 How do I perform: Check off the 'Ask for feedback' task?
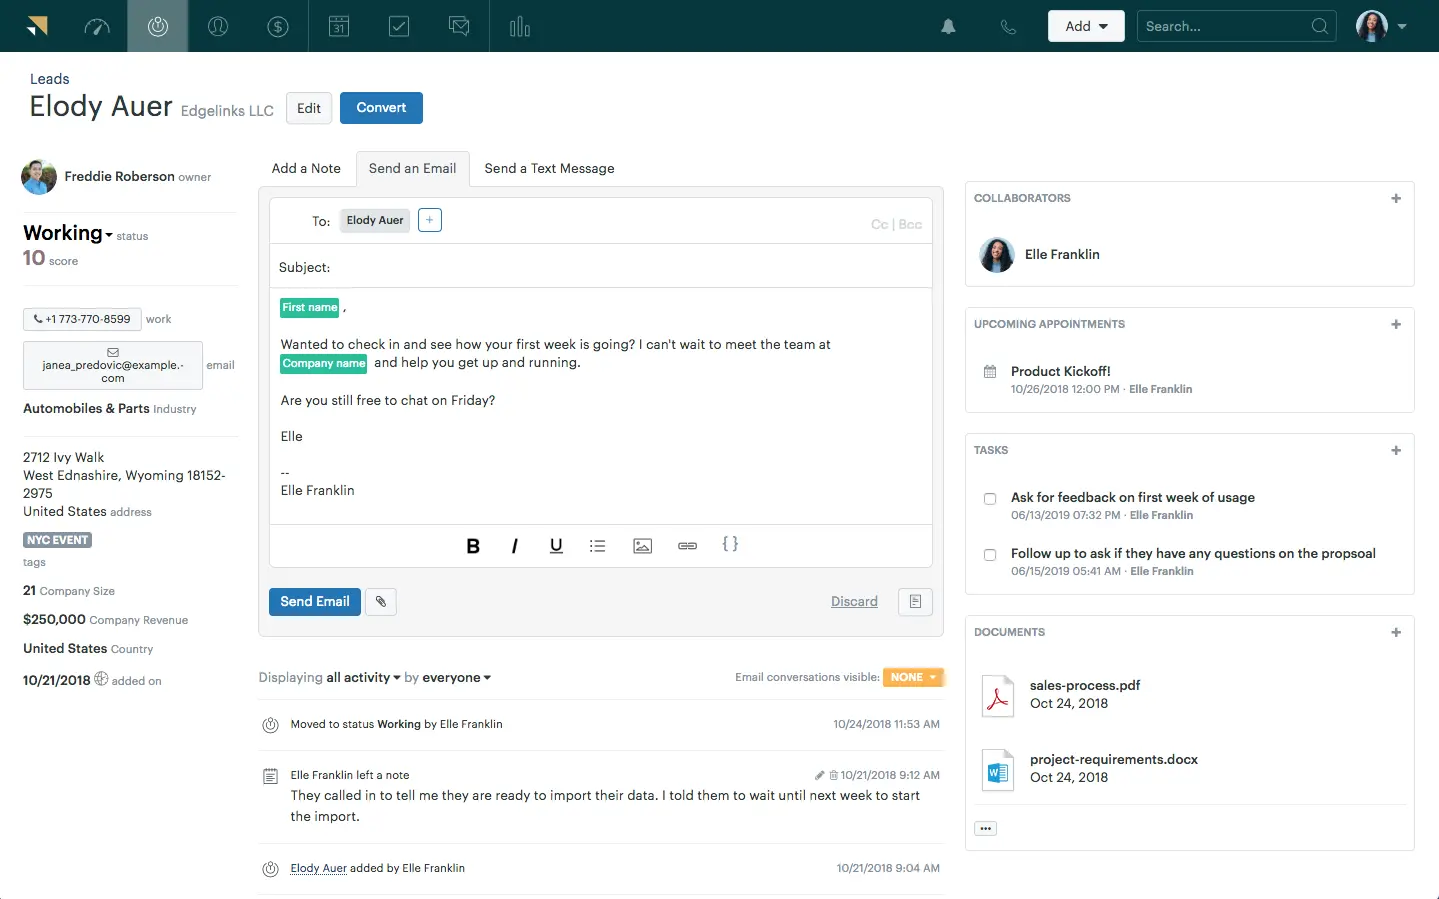[989, 499]
